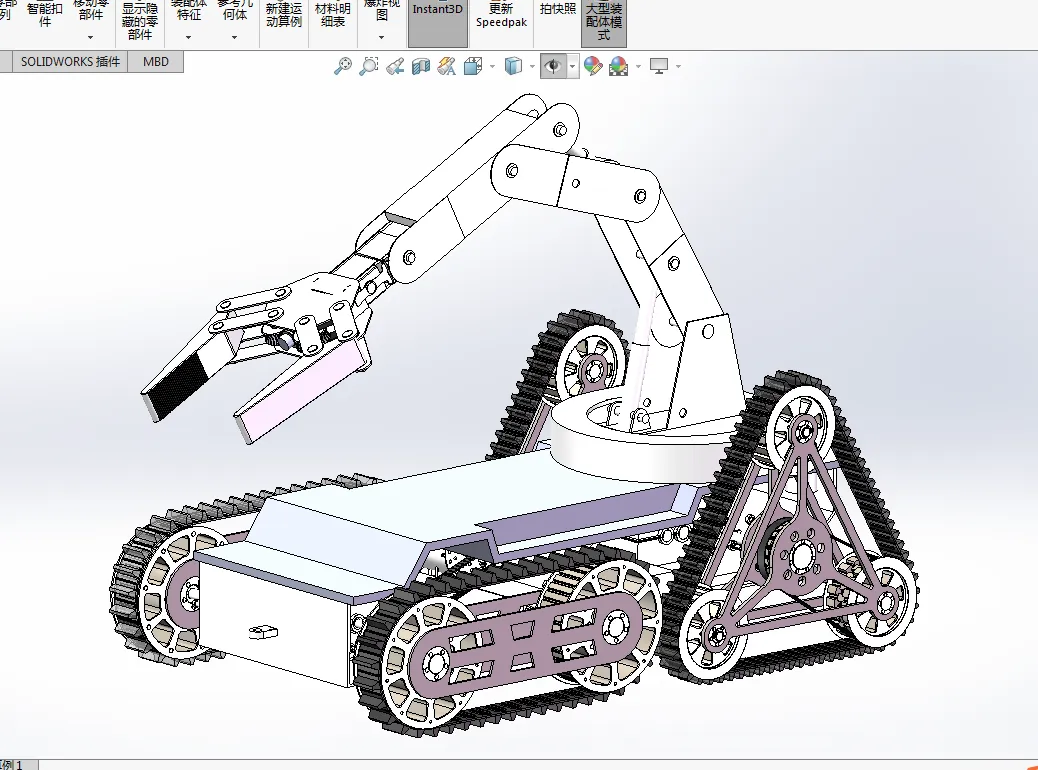Viewport: 1038px width, 770px height.
Task: Click 更新 Speedpak button
Action: (x=501, y=15)
